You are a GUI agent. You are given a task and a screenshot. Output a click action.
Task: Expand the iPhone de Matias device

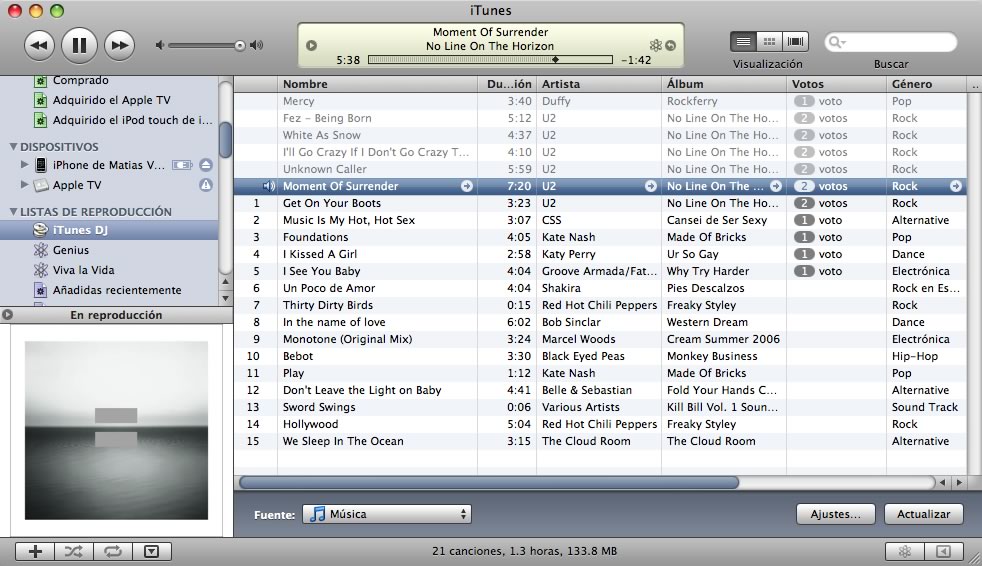point(25,165)
